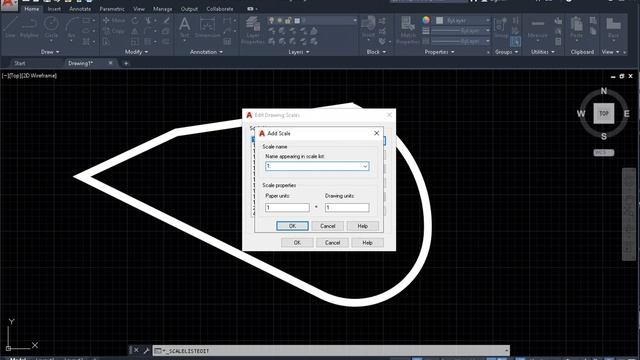
Task: Expand the Utilities panel
Action: pos(543,52)
